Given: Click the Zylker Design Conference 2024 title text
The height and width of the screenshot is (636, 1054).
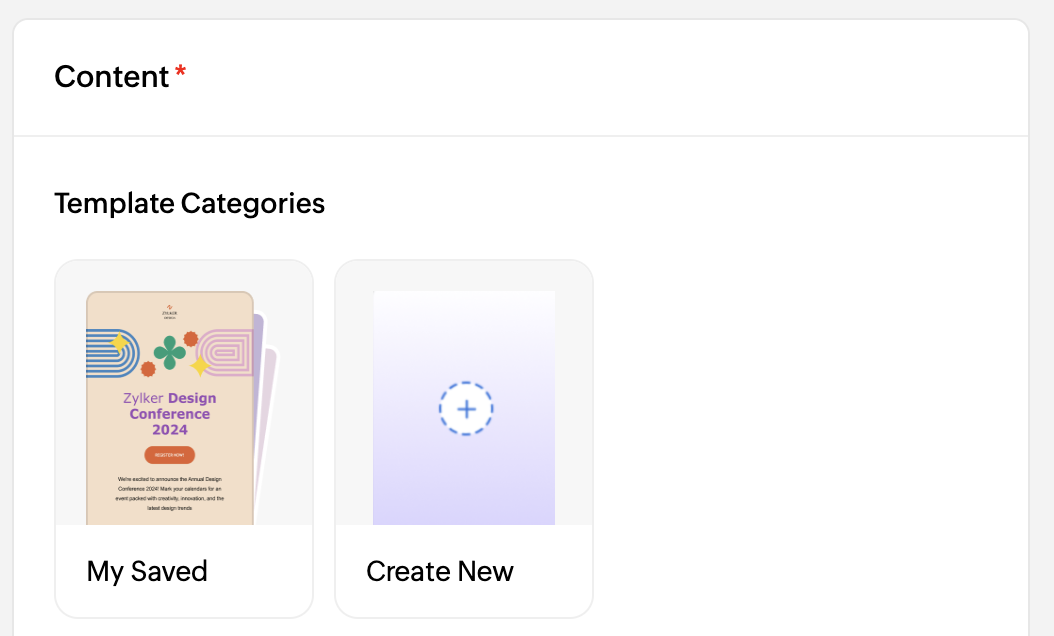Looking at the screenshot, I should [x=169, y=414].
